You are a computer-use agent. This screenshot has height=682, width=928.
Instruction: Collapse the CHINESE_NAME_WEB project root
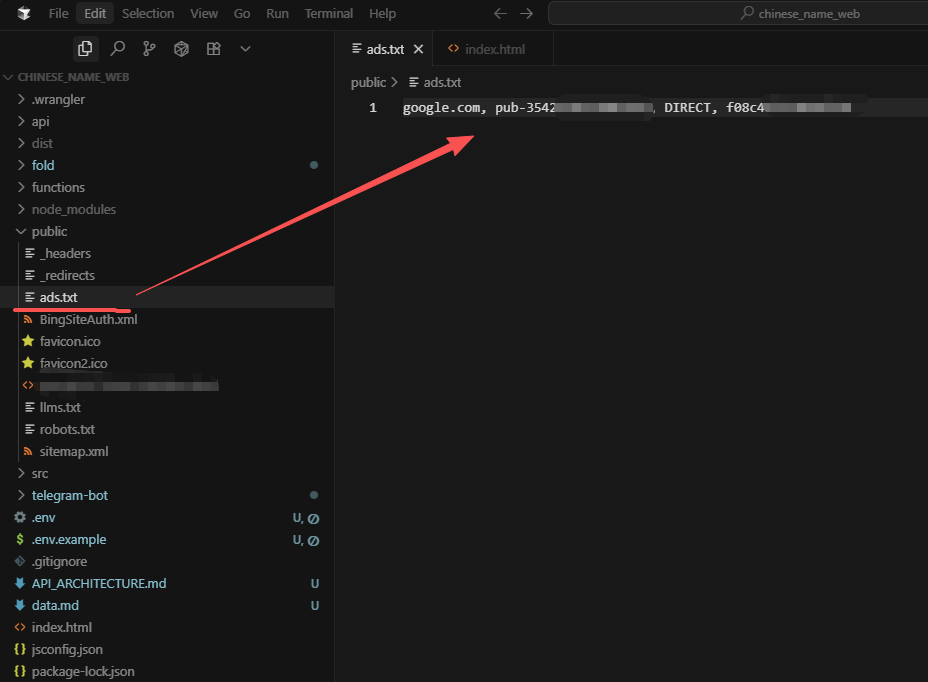pyautogui.click(x=73, y=77)
